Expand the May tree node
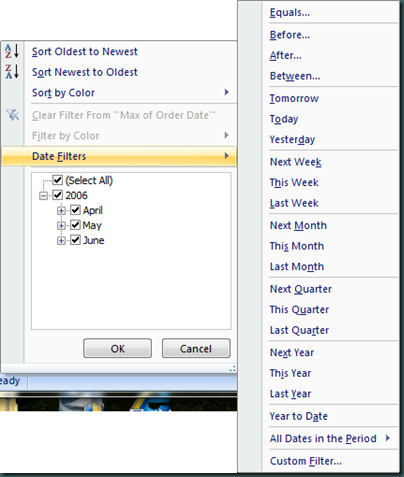The width and height of the screenshot is (404, 477). [x=61, y=225]
